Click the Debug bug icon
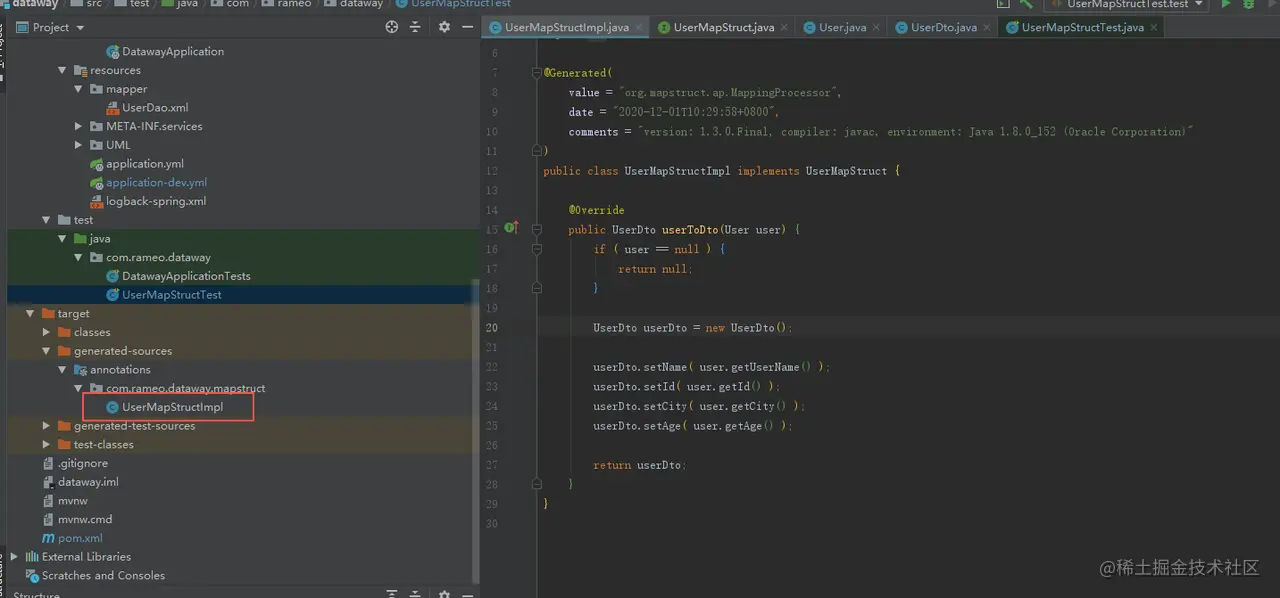The width and height of the screenshot is (1280, 598). [x=1249, y=5]
